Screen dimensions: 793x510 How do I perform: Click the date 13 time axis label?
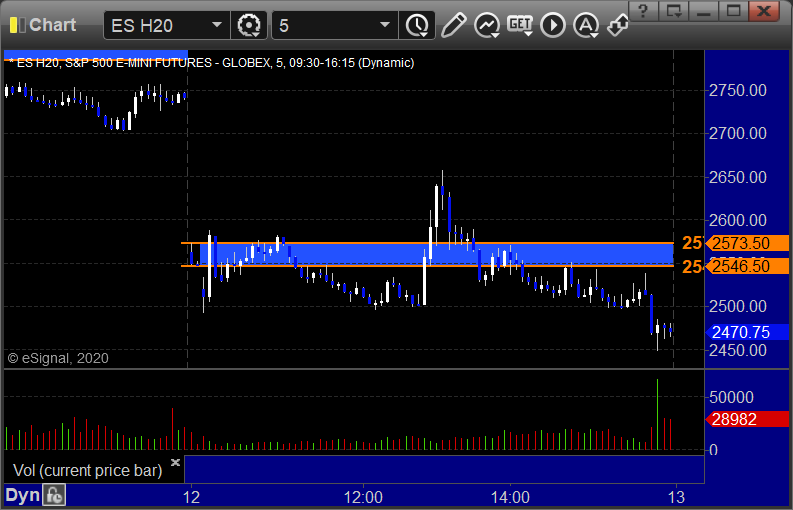pos(676,497)
